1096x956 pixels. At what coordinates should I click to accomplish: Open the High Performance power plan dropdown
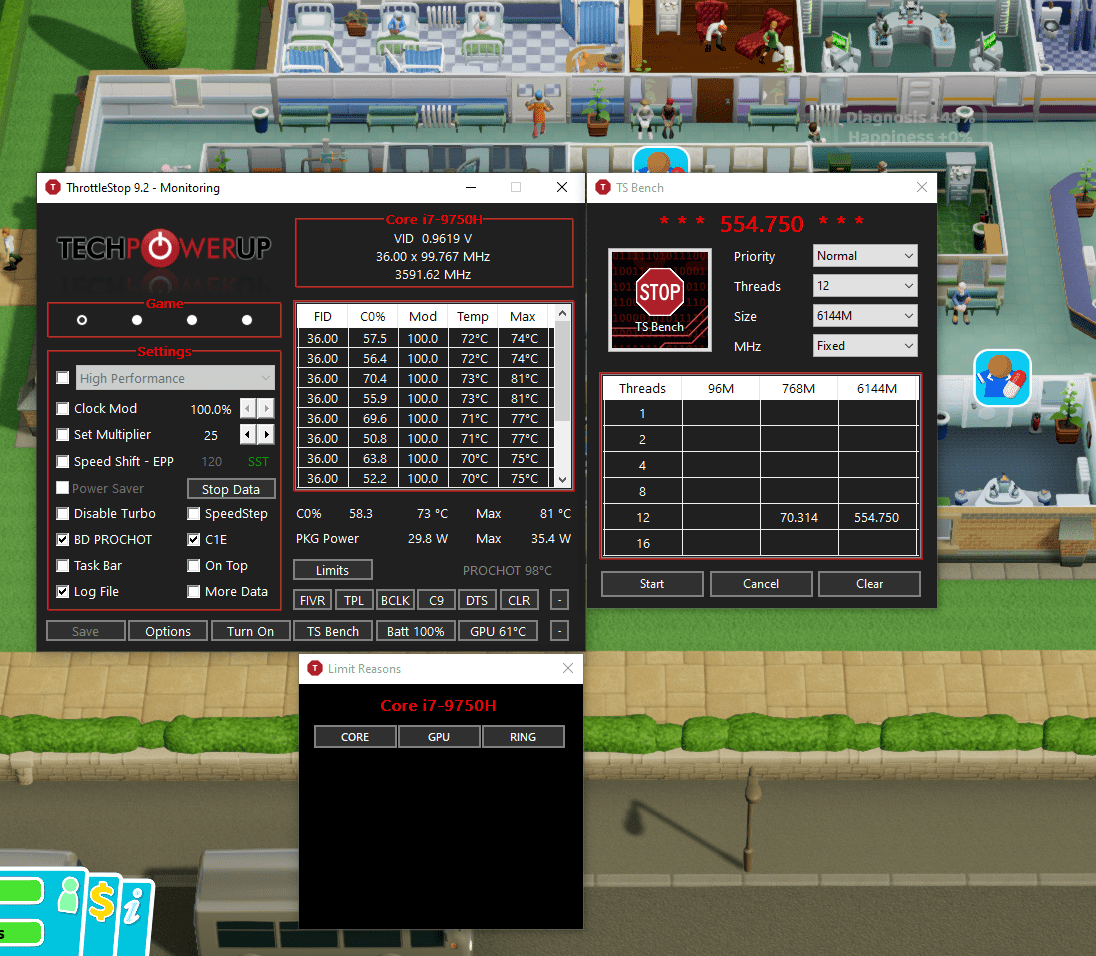click(175, 378)
